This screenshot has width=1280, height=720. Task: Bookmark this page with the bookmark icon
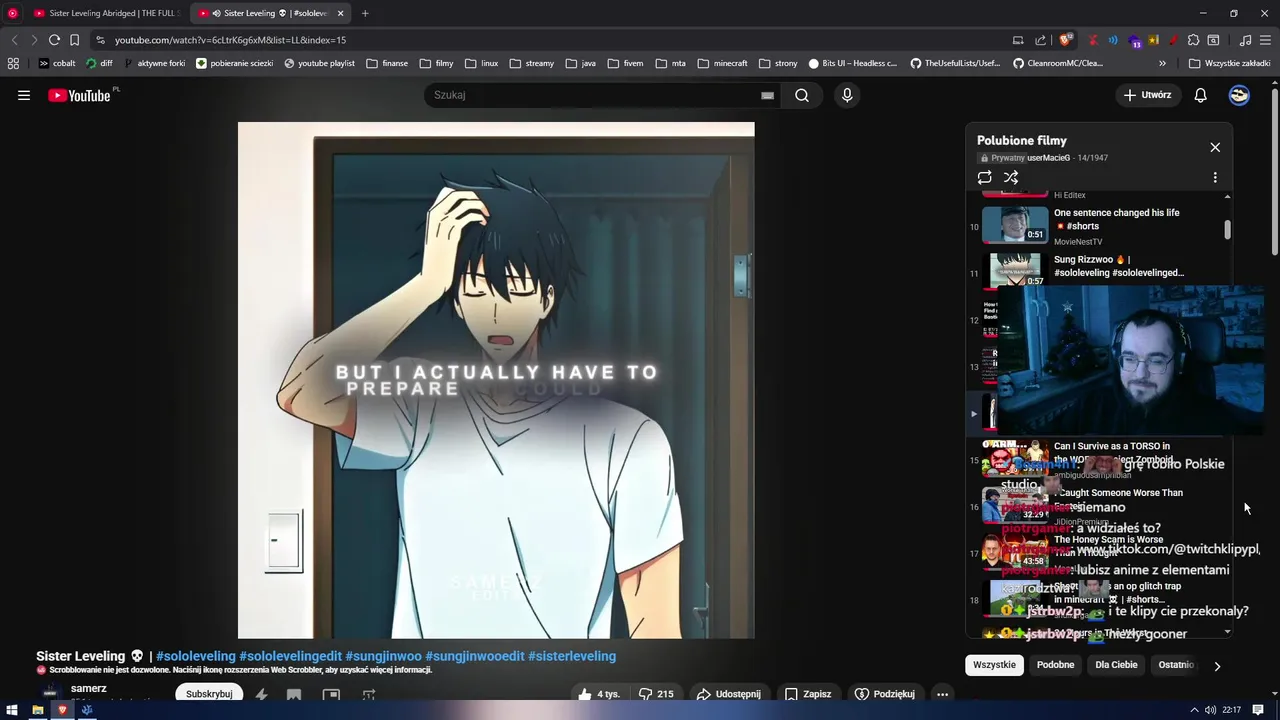tap(74, 40)
